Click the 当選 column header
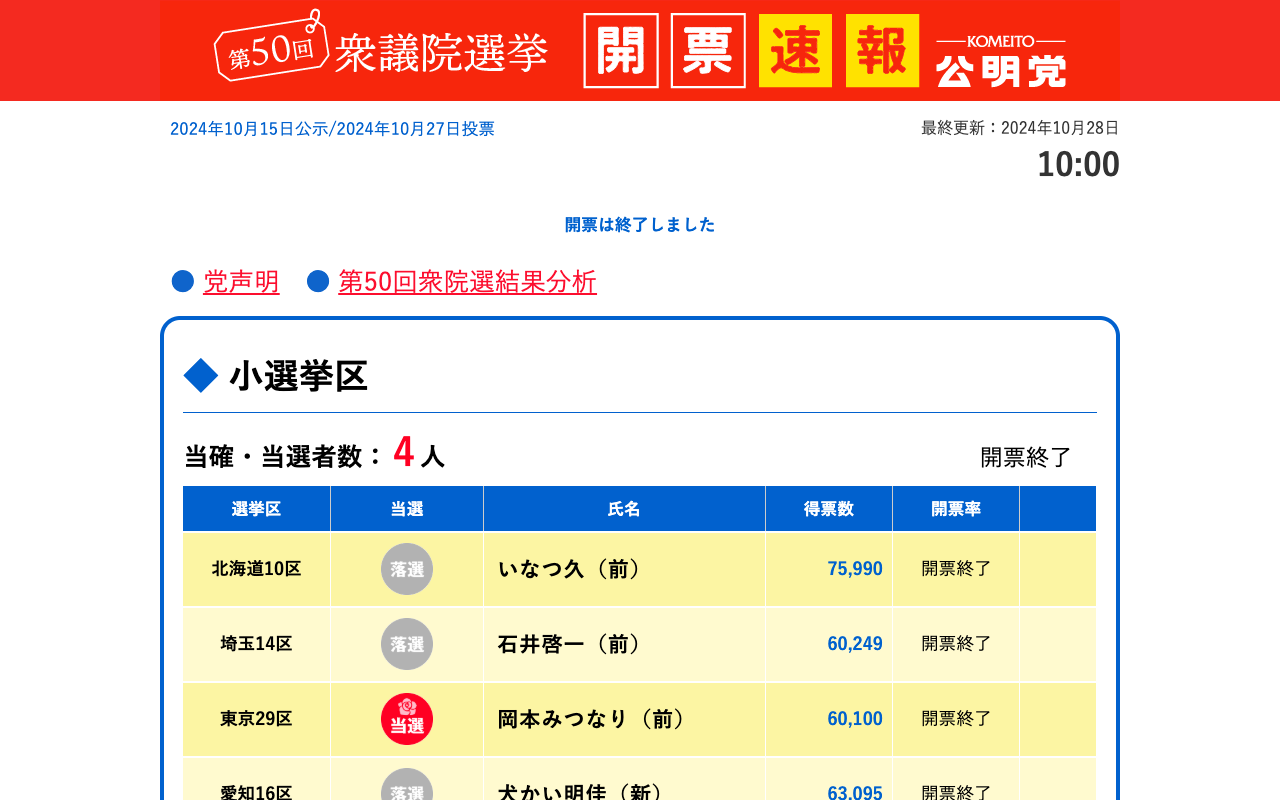Viewport: 1280px width, 800px height. tap(407, 509)
